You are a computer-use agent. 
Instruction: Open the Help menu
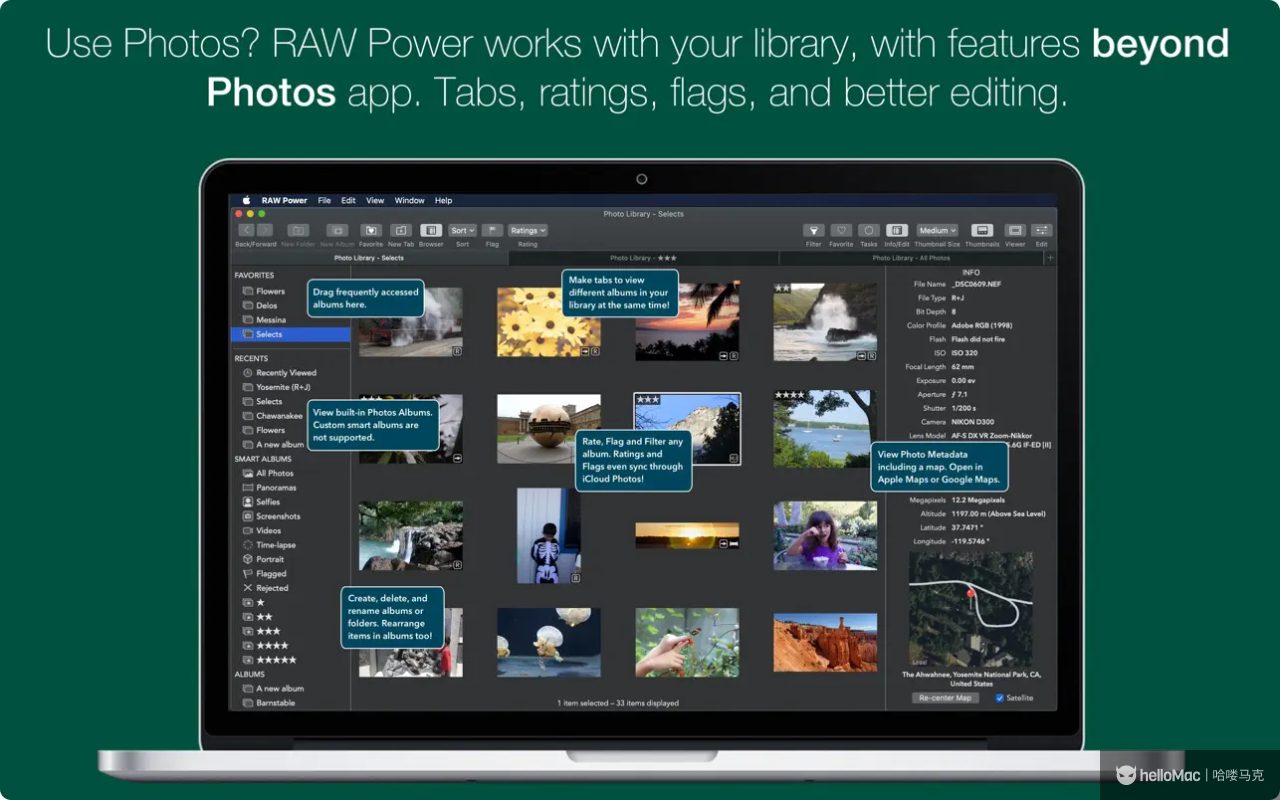point(443,200)
